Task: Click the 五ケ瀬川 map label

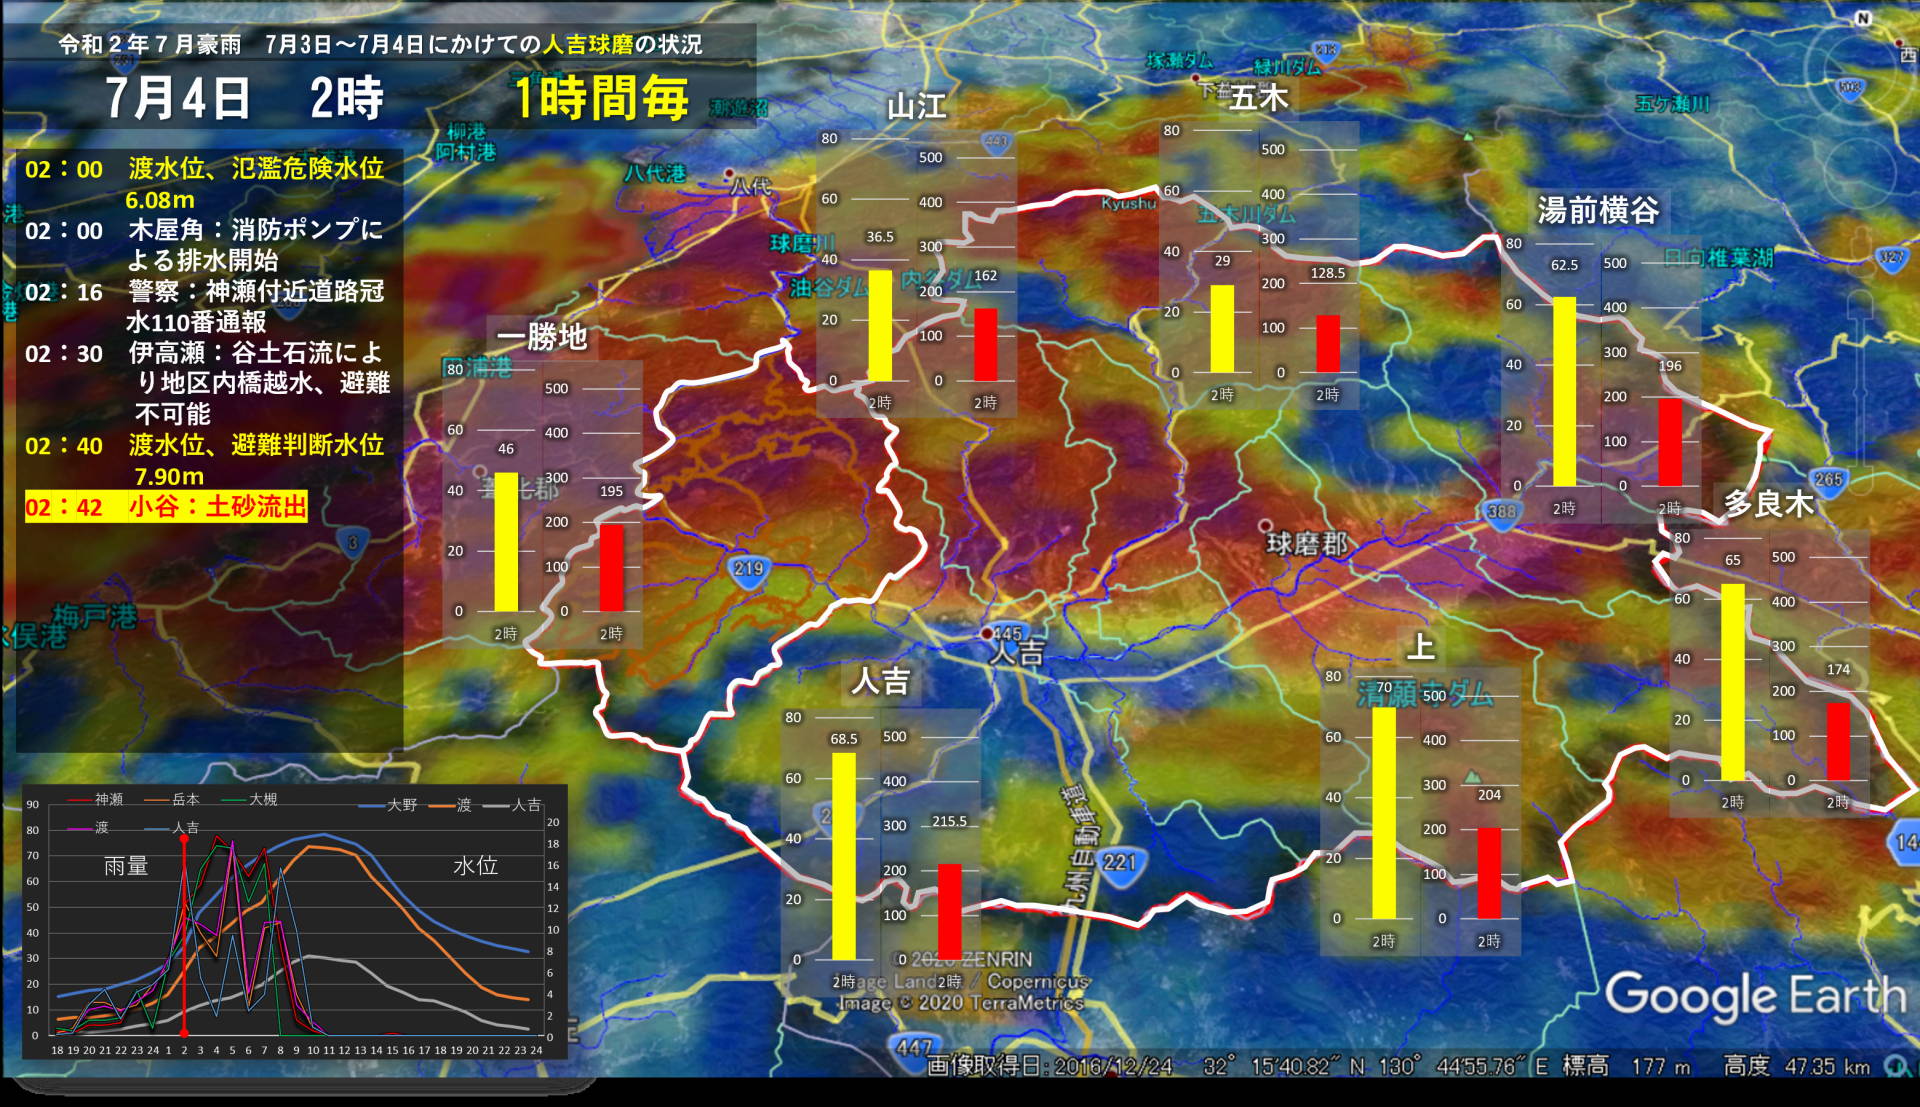Action: click(x=1672, y=103)
